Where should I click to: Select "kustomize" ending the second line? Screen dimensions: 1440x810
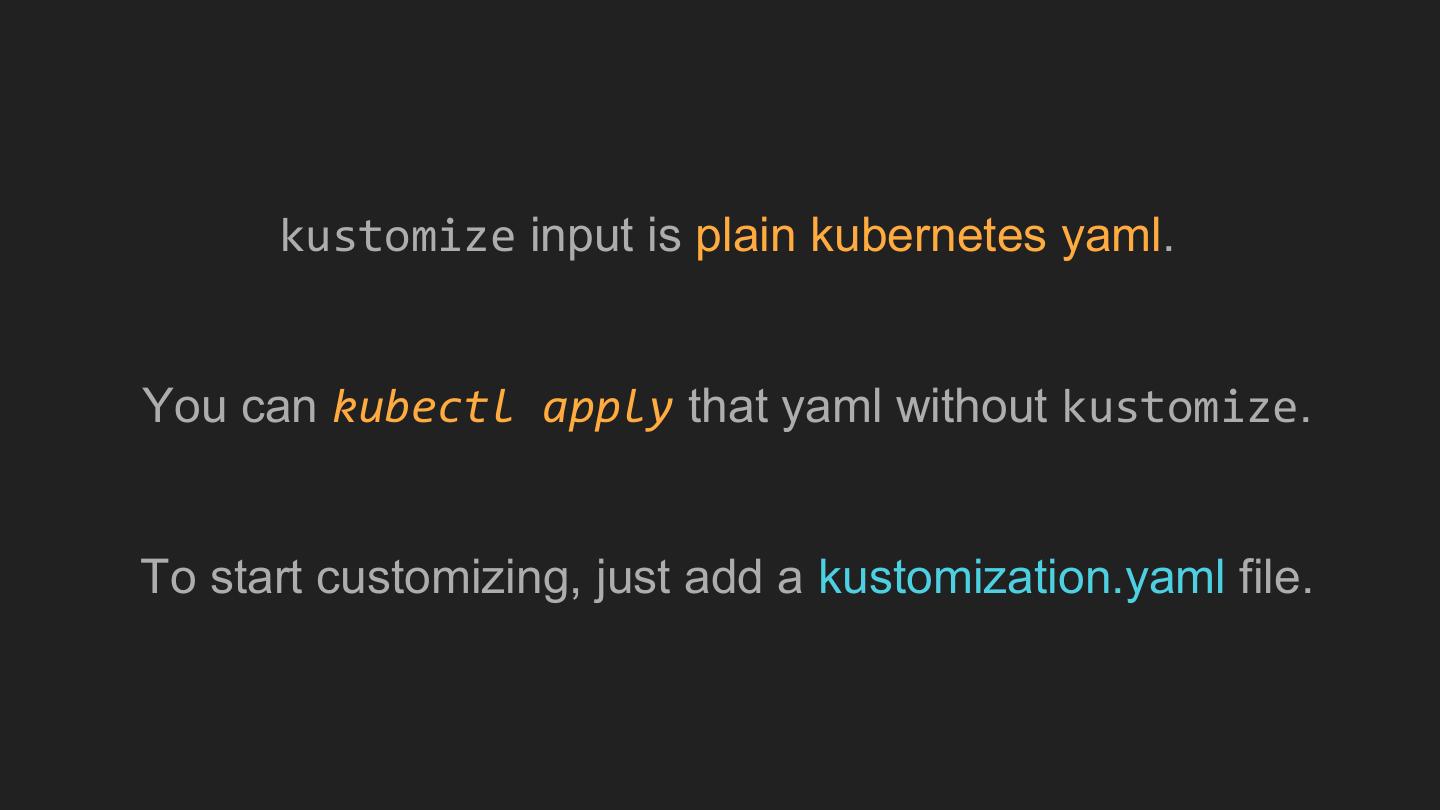pos(1179,407)
